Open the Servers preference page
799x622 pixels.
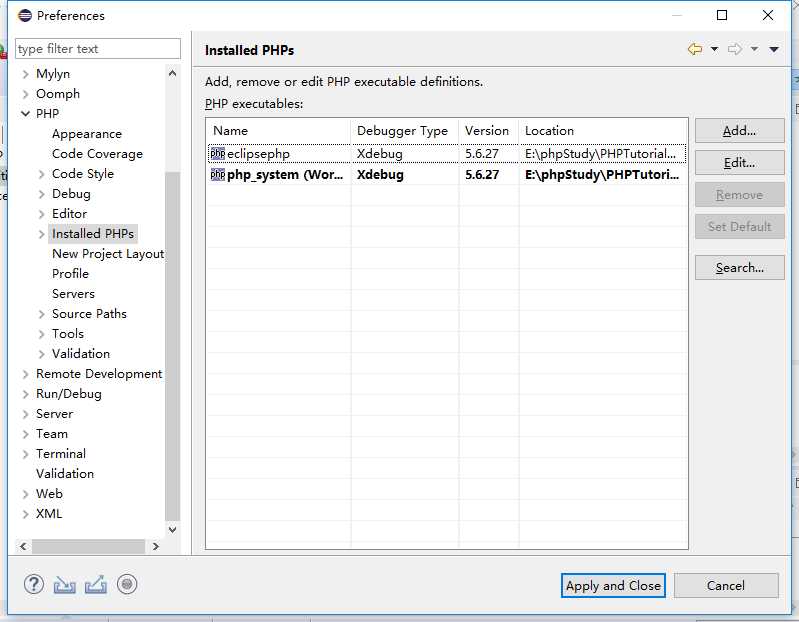(73, 294)
